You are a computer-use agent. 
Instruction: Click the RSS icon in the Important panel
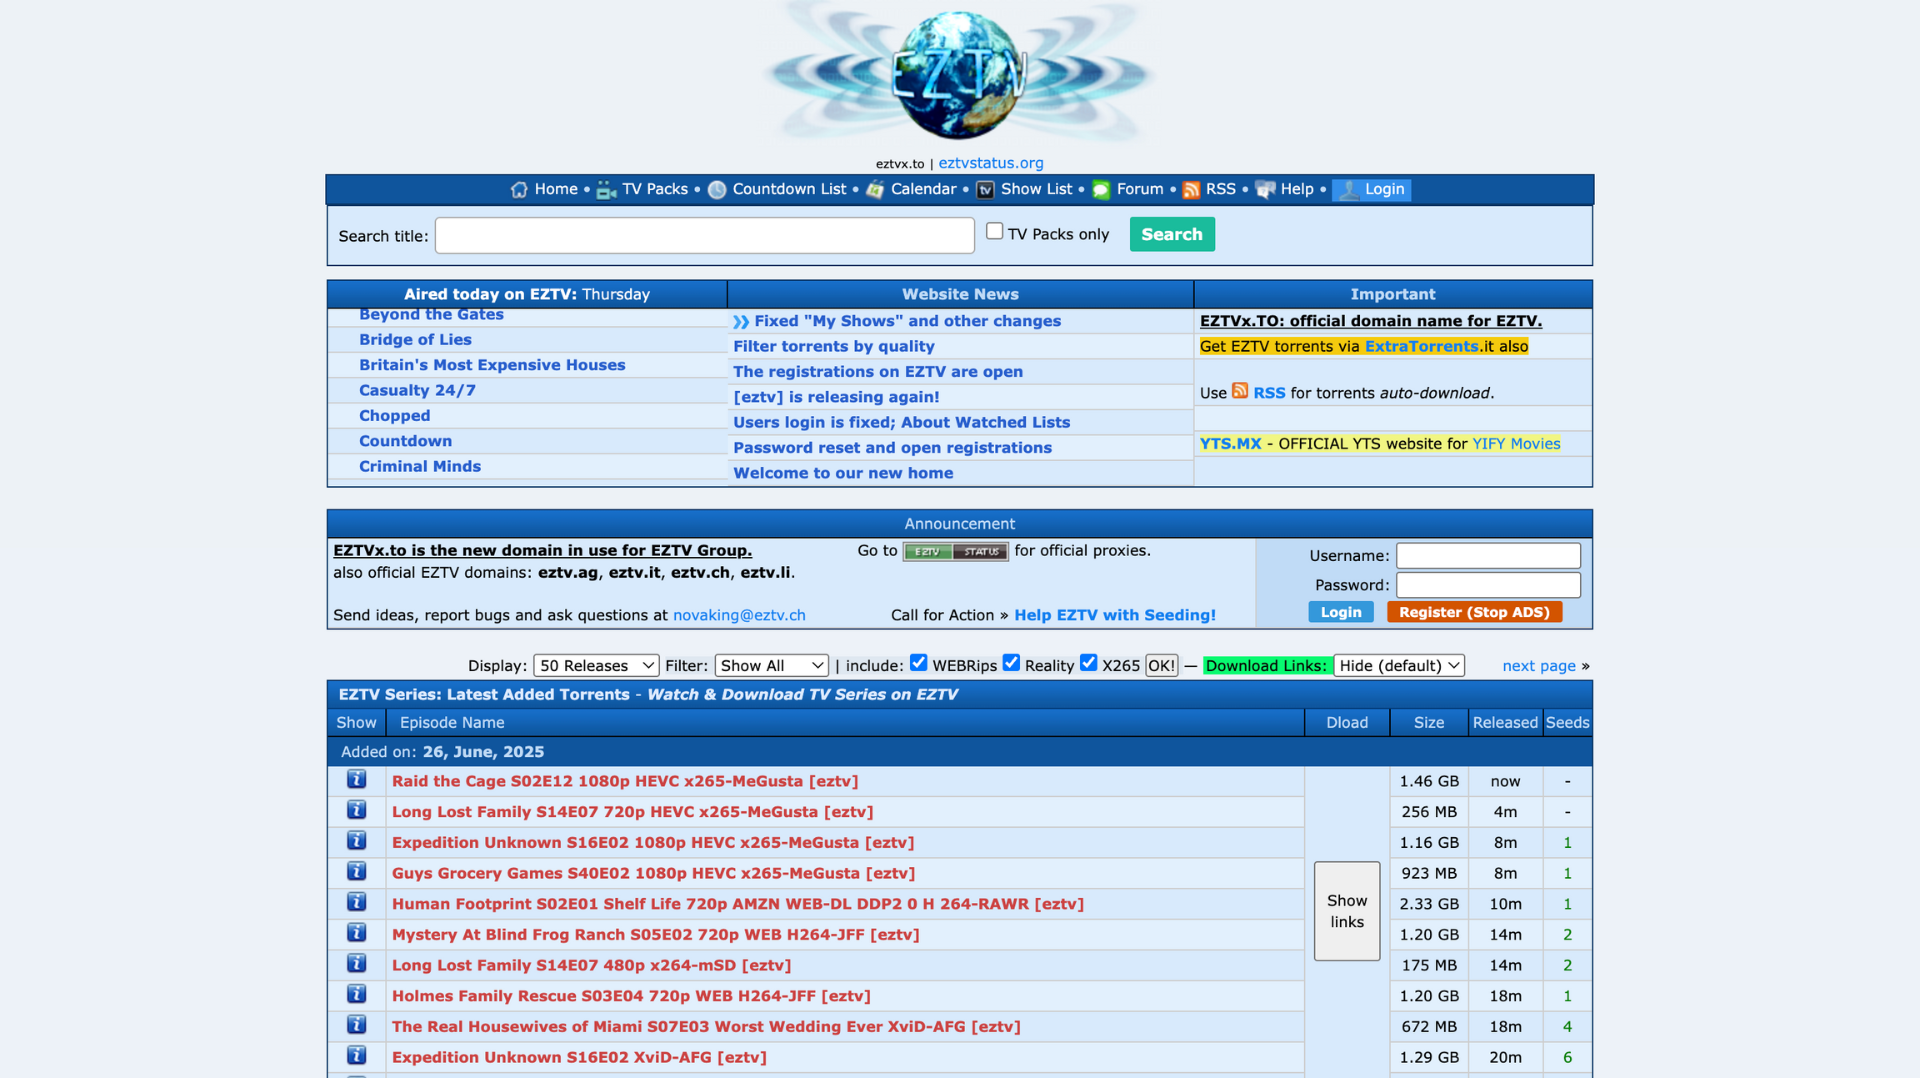pyautogui.click(x=1240, y=392)
